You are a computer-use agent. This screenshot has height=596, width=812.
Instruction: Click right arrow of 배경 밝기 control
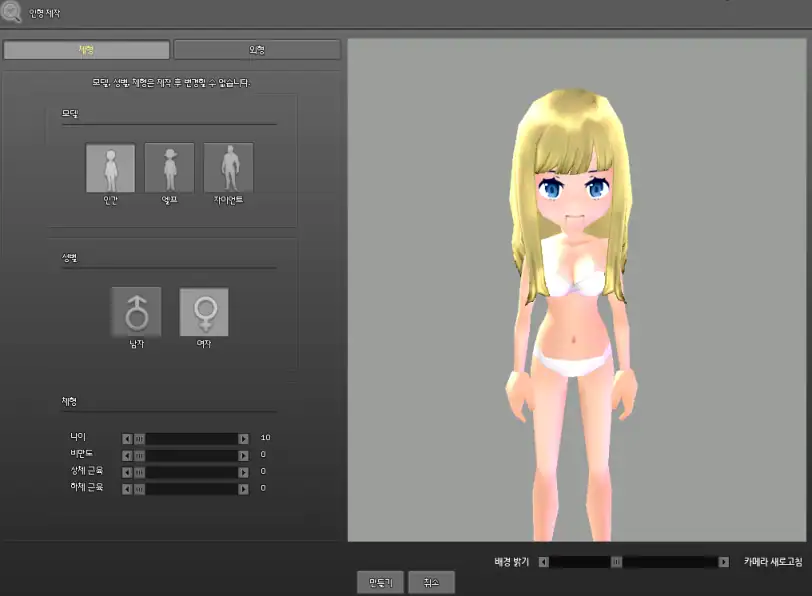coord(723,562)
